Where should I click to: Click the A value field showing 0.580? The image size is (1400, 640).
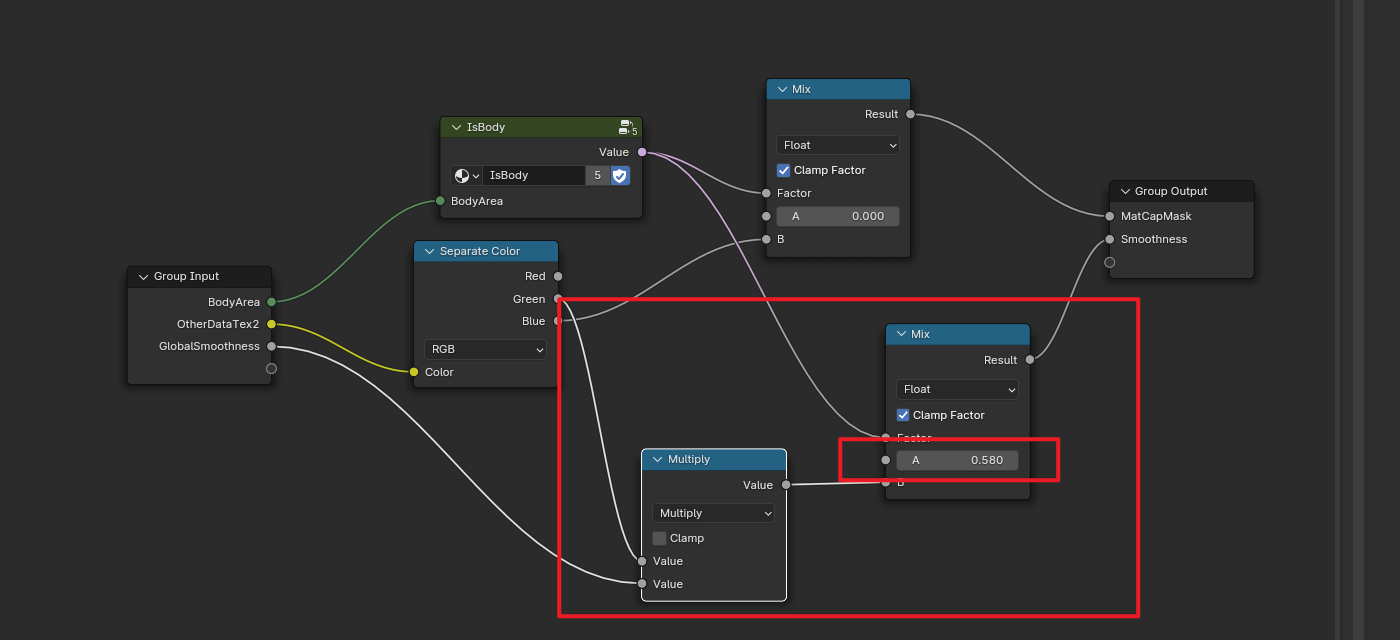pyautogui.click(x=956, y=460)
